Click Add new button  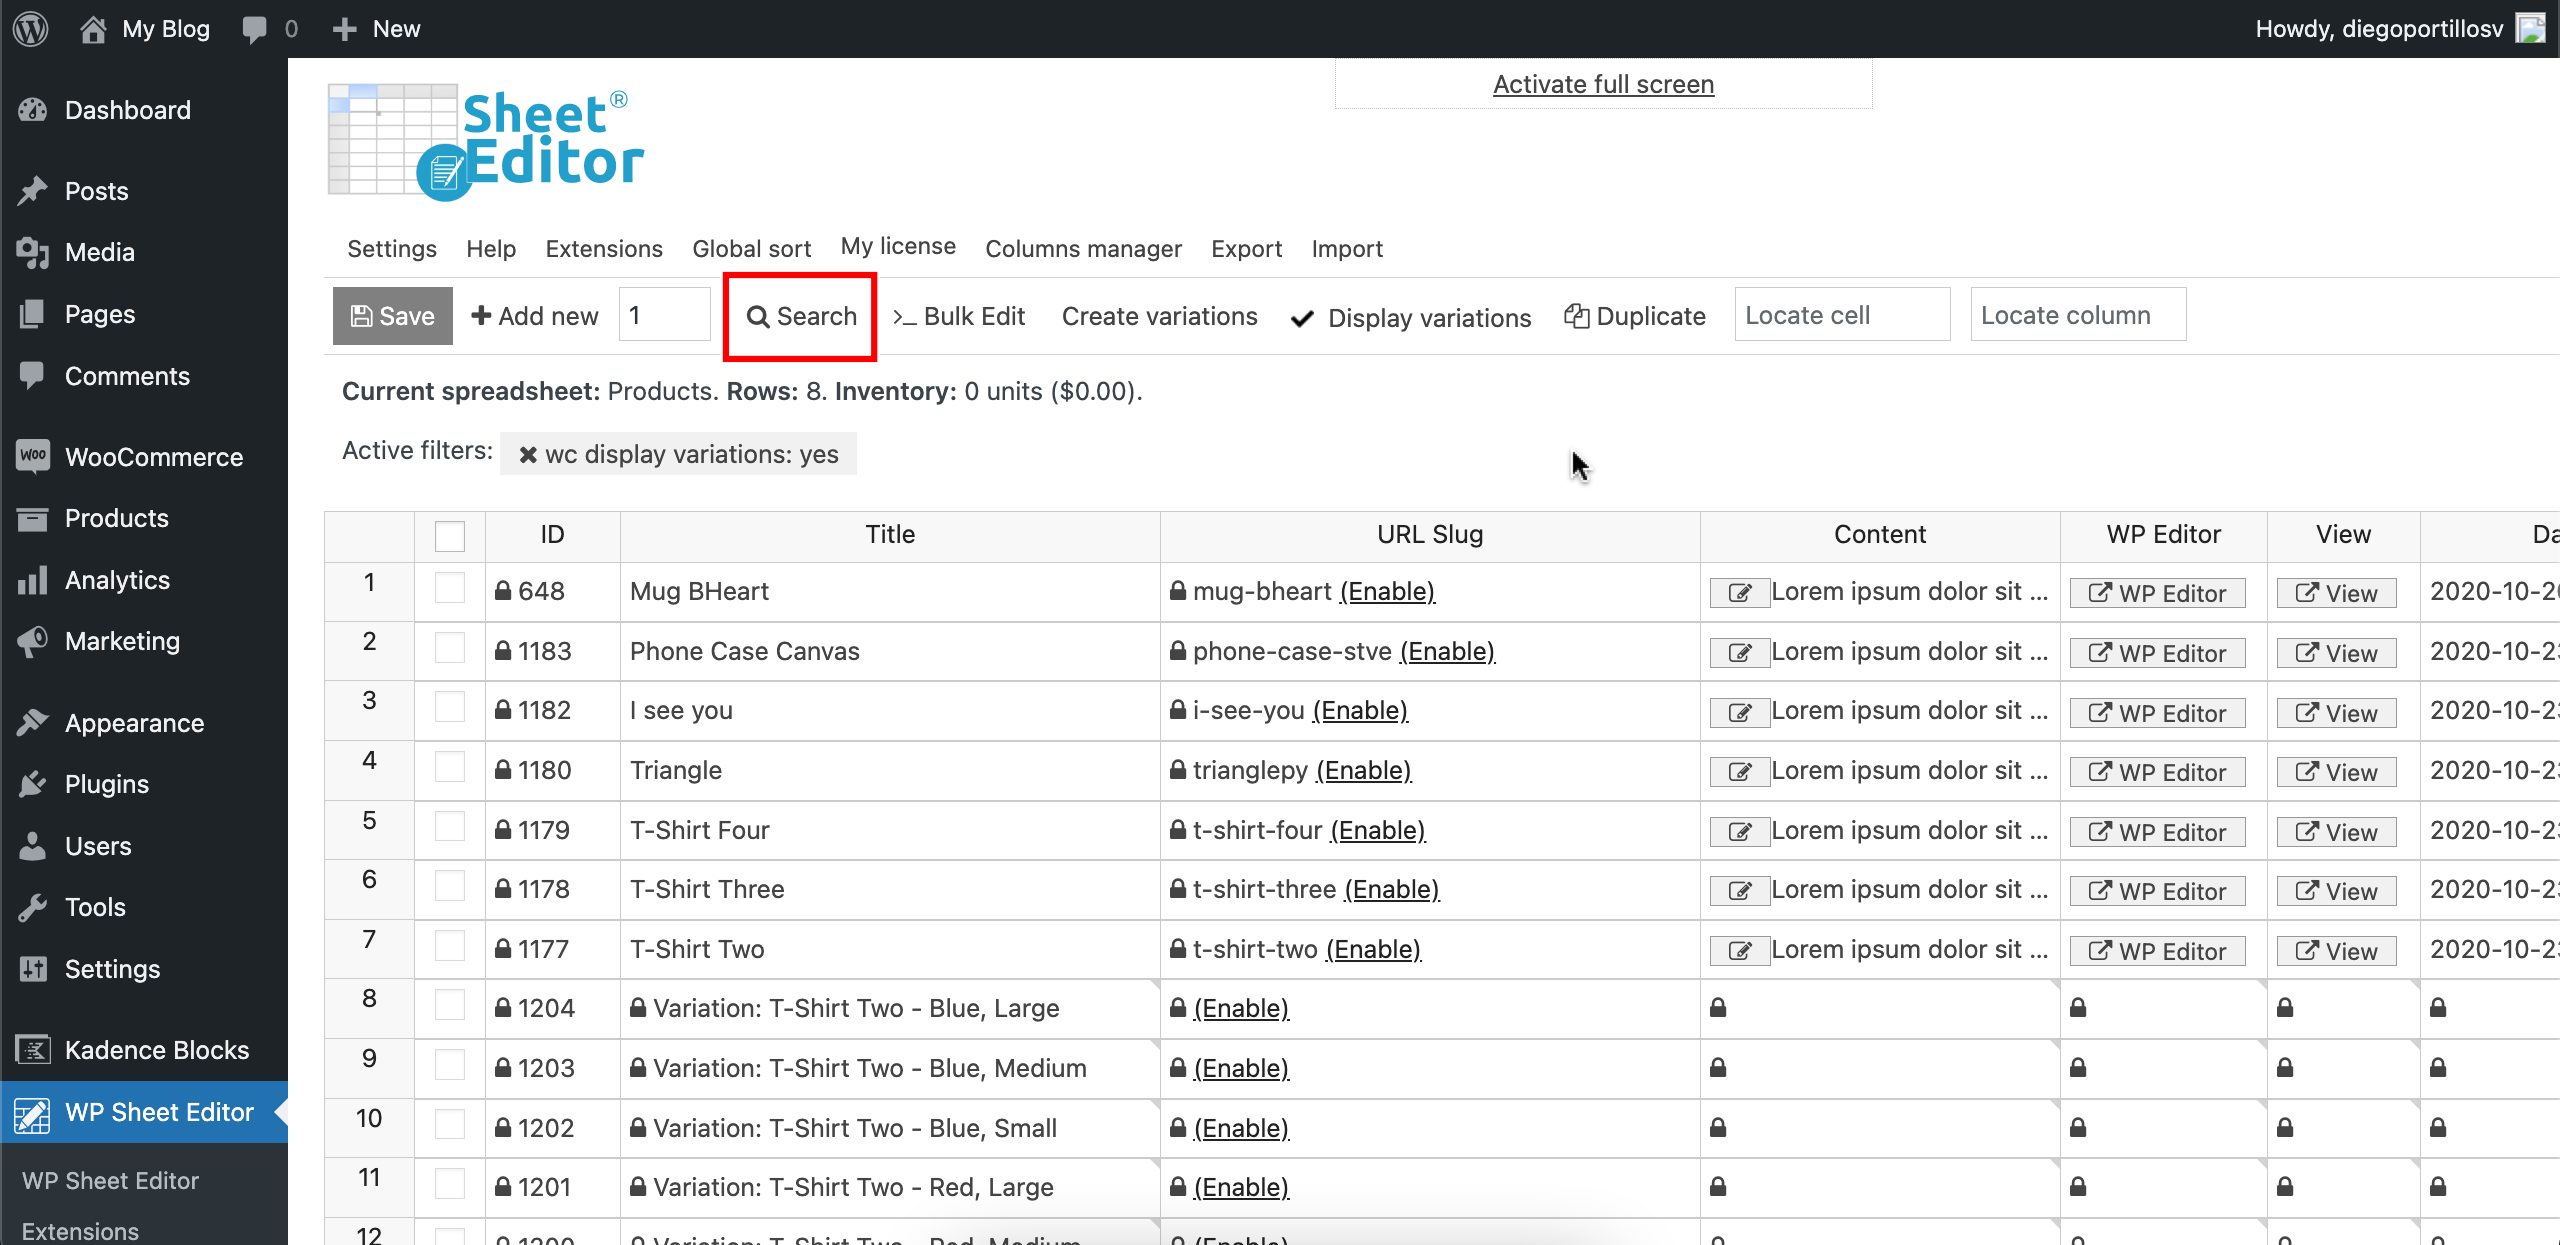point(535,316)
